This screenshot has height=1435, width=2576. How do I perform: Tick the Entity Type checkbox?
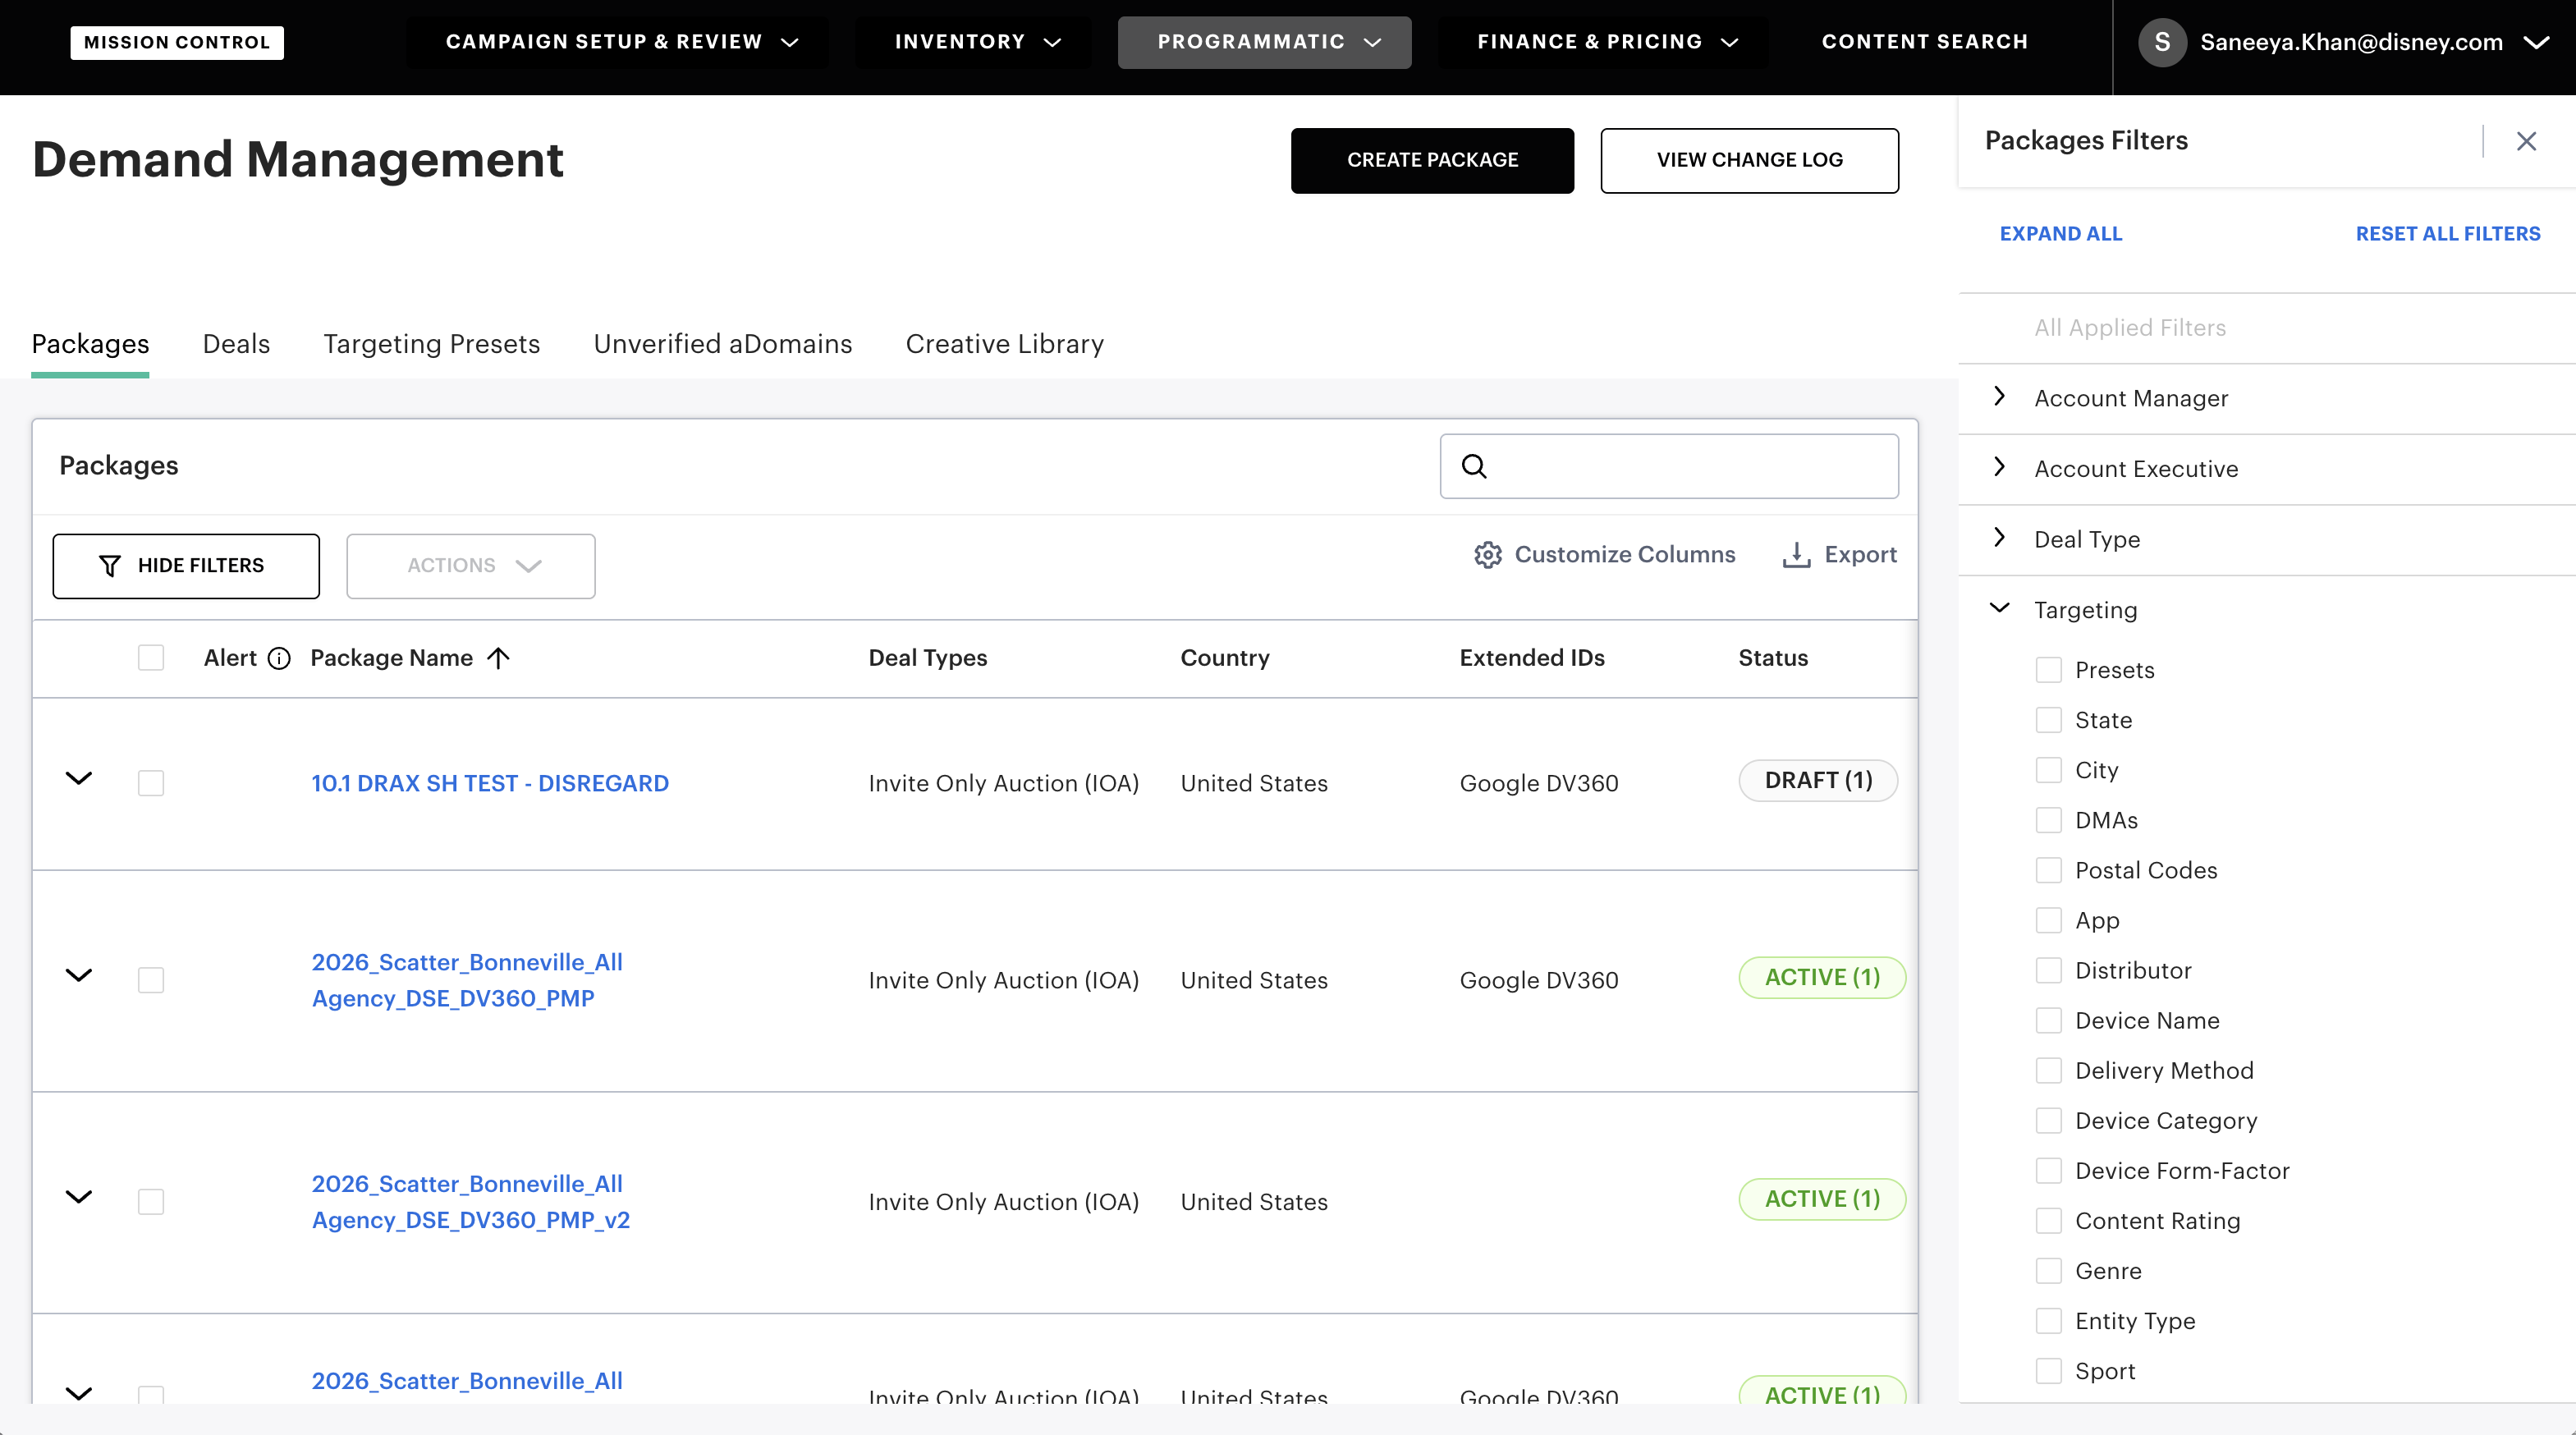[x=2049, y=1321]
